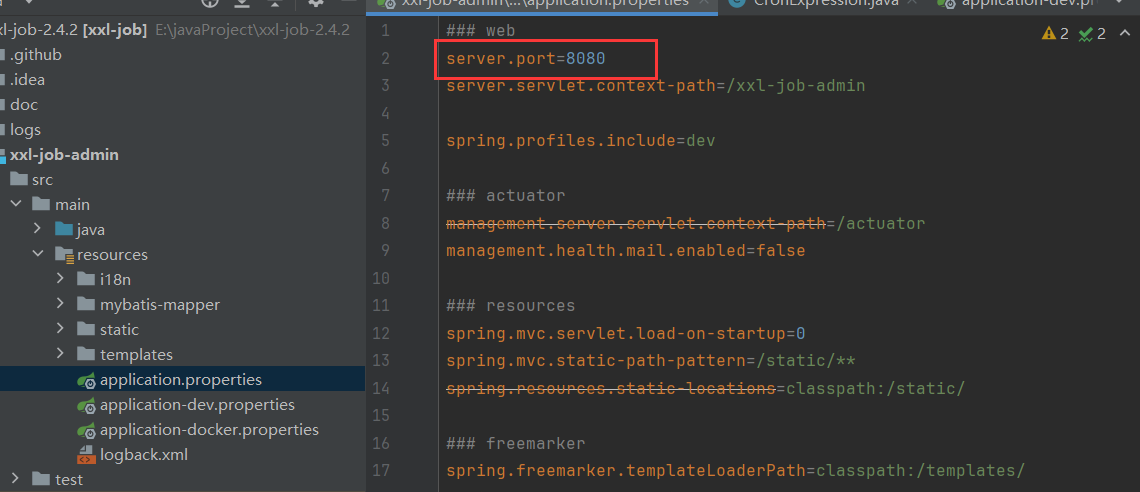Close the application.properties editor tab
The height and width of the screenshot is (492, 1140).
(x=704, y=2)
